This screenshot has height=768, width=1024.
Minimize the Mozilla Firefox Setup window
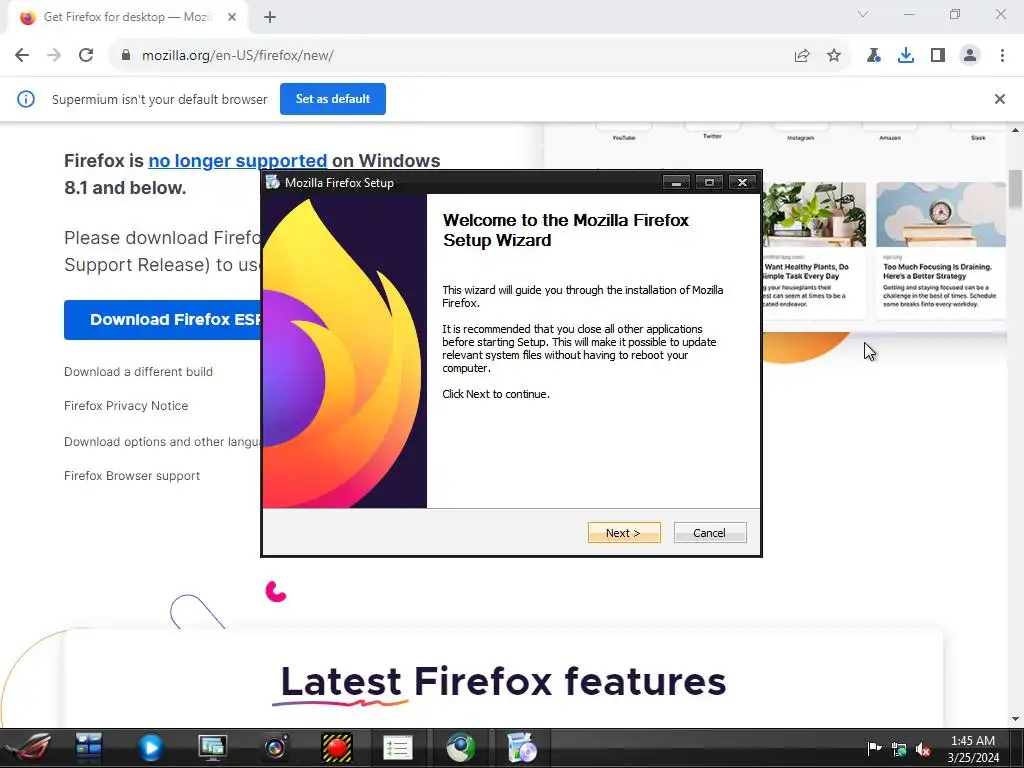[x=676, y=182]
